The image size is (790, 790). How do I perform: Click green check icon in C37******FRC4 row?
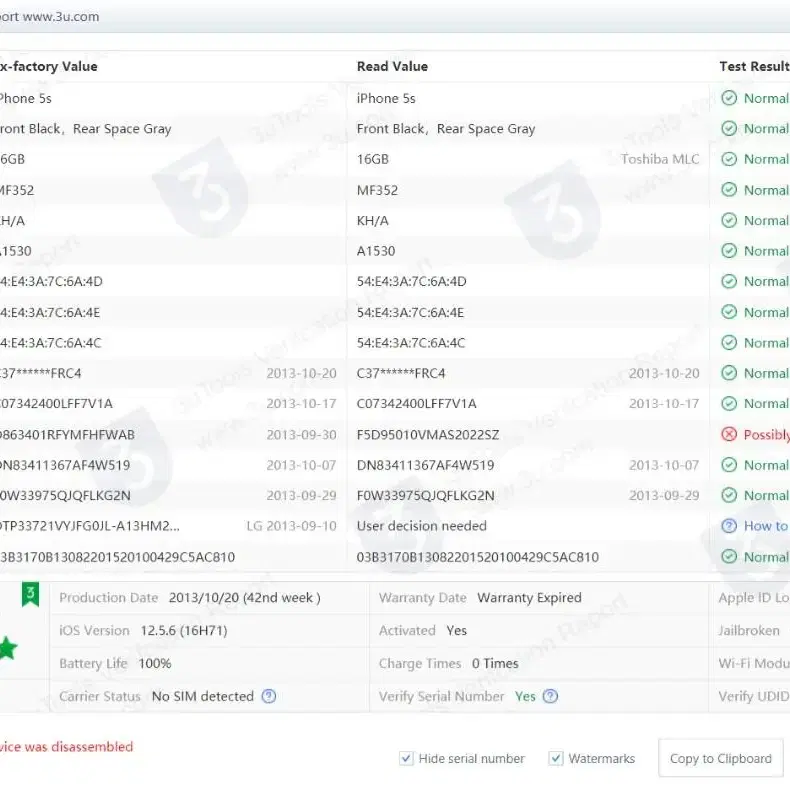pos(729,373)
